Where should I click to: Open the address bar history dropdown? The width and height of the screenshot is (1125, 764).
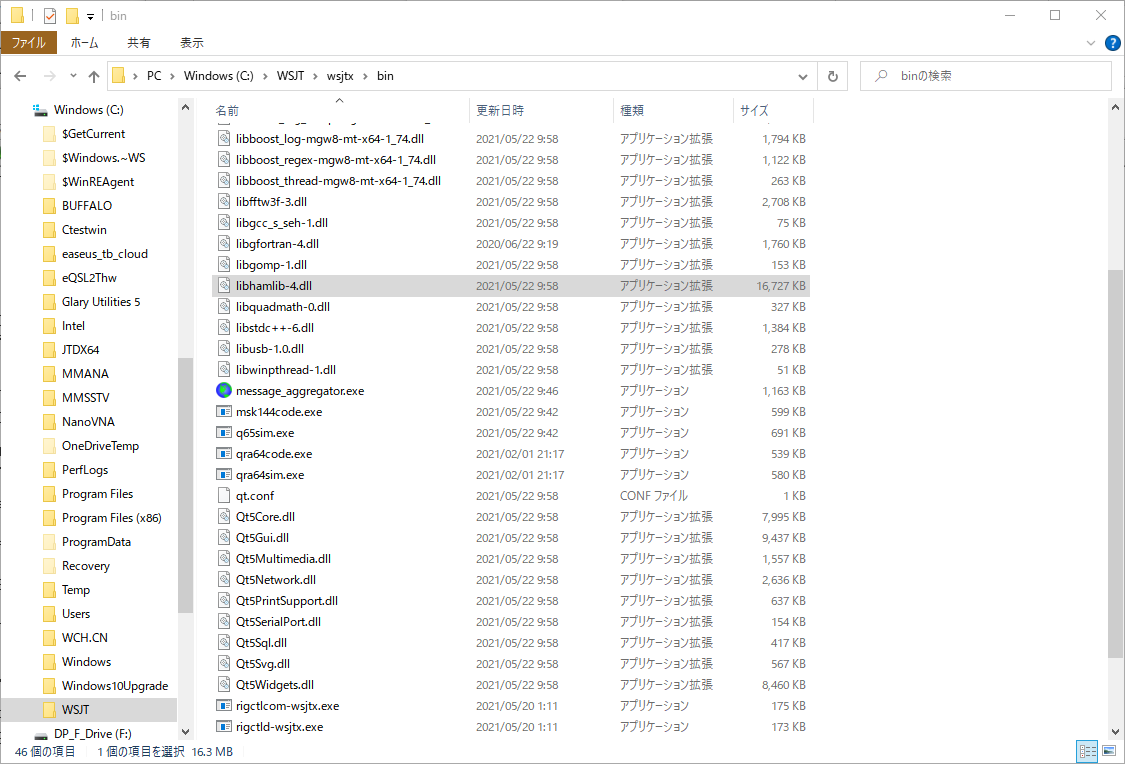pyautogui.click(x=803, y=76)
